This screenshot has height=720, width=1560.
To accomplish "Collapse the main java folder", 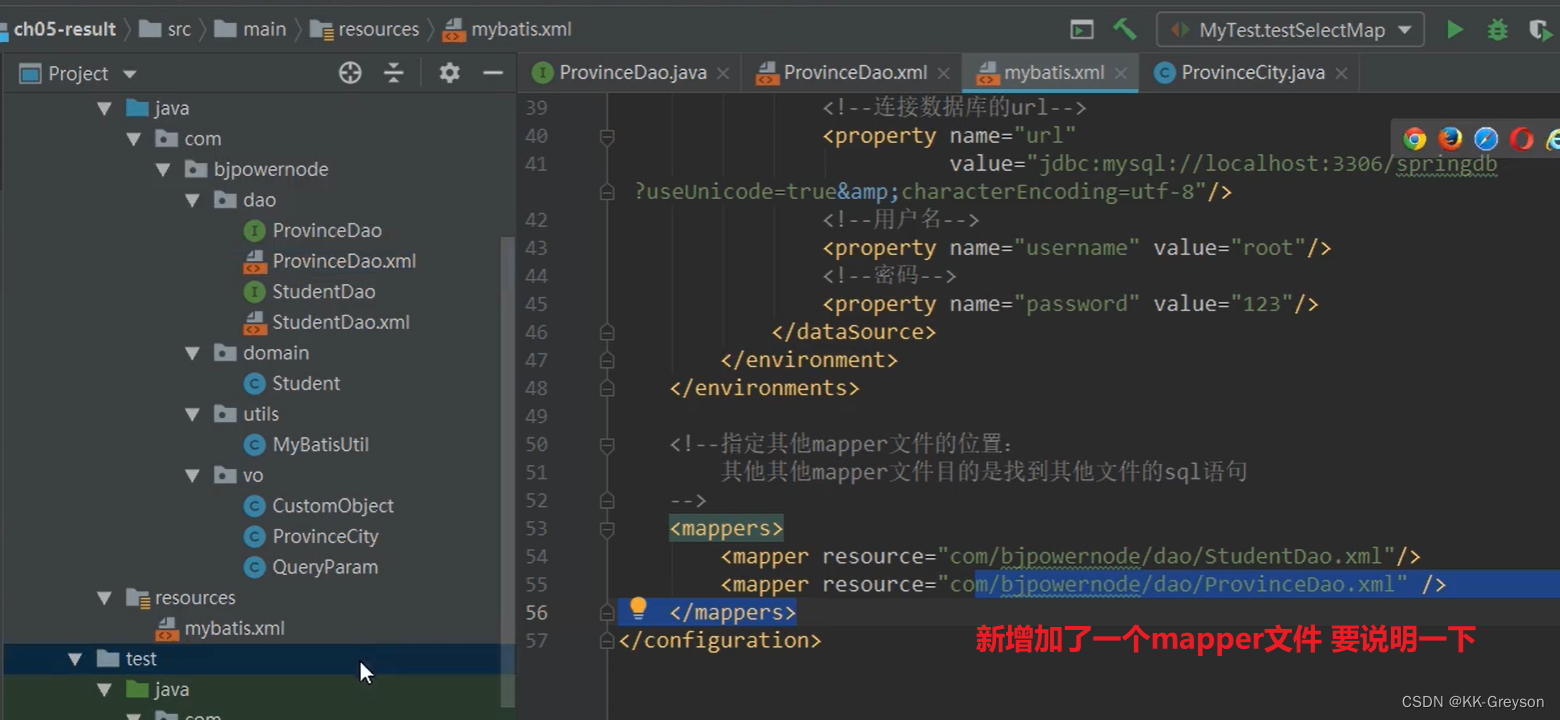I will 104,108.
